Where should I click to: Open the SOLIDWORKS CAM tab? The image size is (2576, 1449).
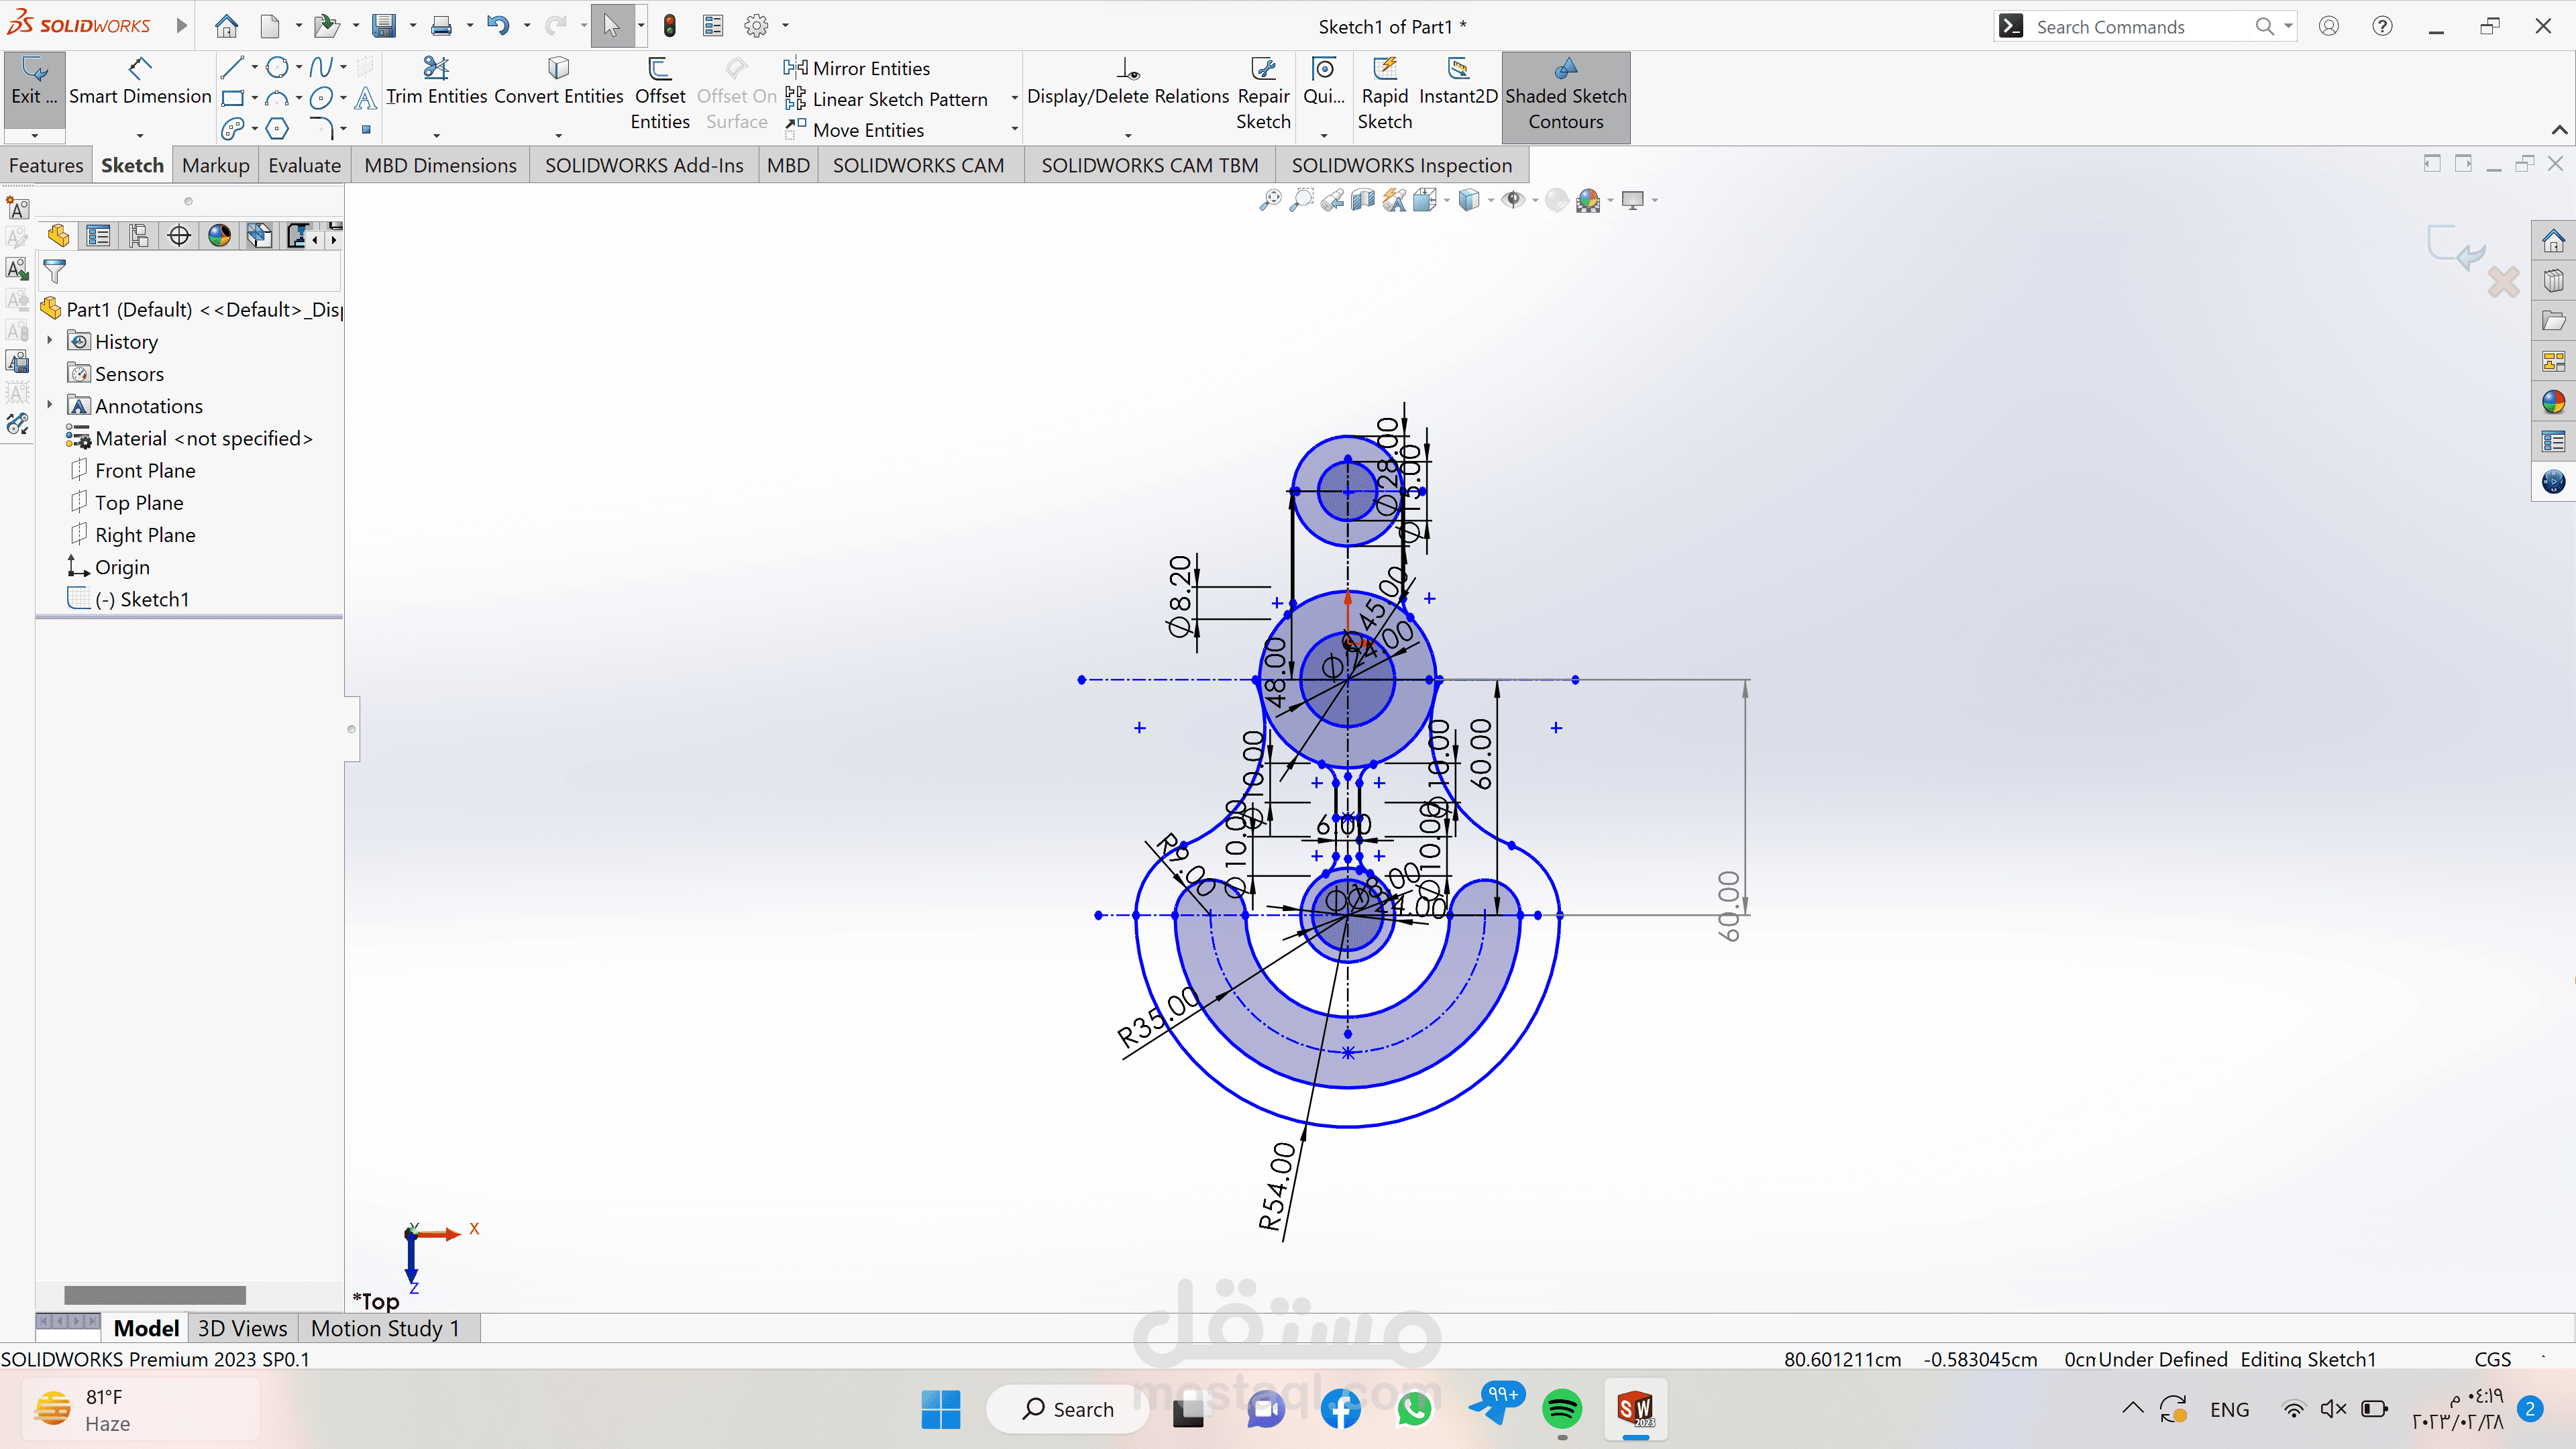[918, 165]
